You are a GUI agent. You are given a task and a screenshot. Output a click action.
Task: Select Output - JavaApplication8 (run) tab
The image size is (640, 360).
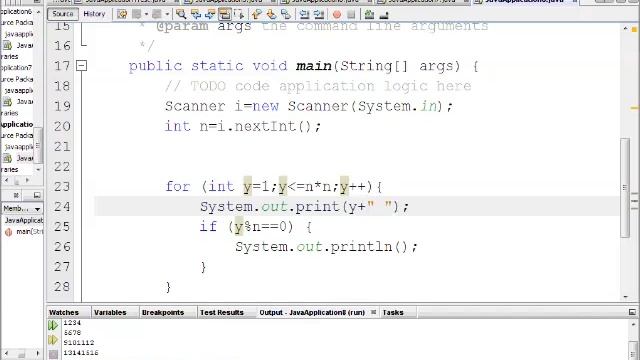pyautogui.click(x=312, y=312)
